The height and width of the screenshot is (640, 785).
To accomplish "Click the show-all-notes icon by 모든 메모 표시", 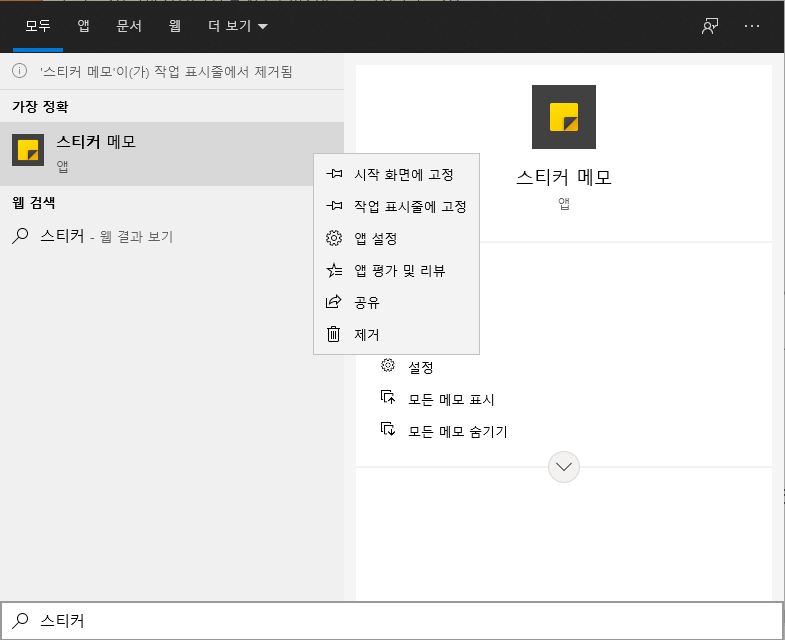I will tap(388, 397).
